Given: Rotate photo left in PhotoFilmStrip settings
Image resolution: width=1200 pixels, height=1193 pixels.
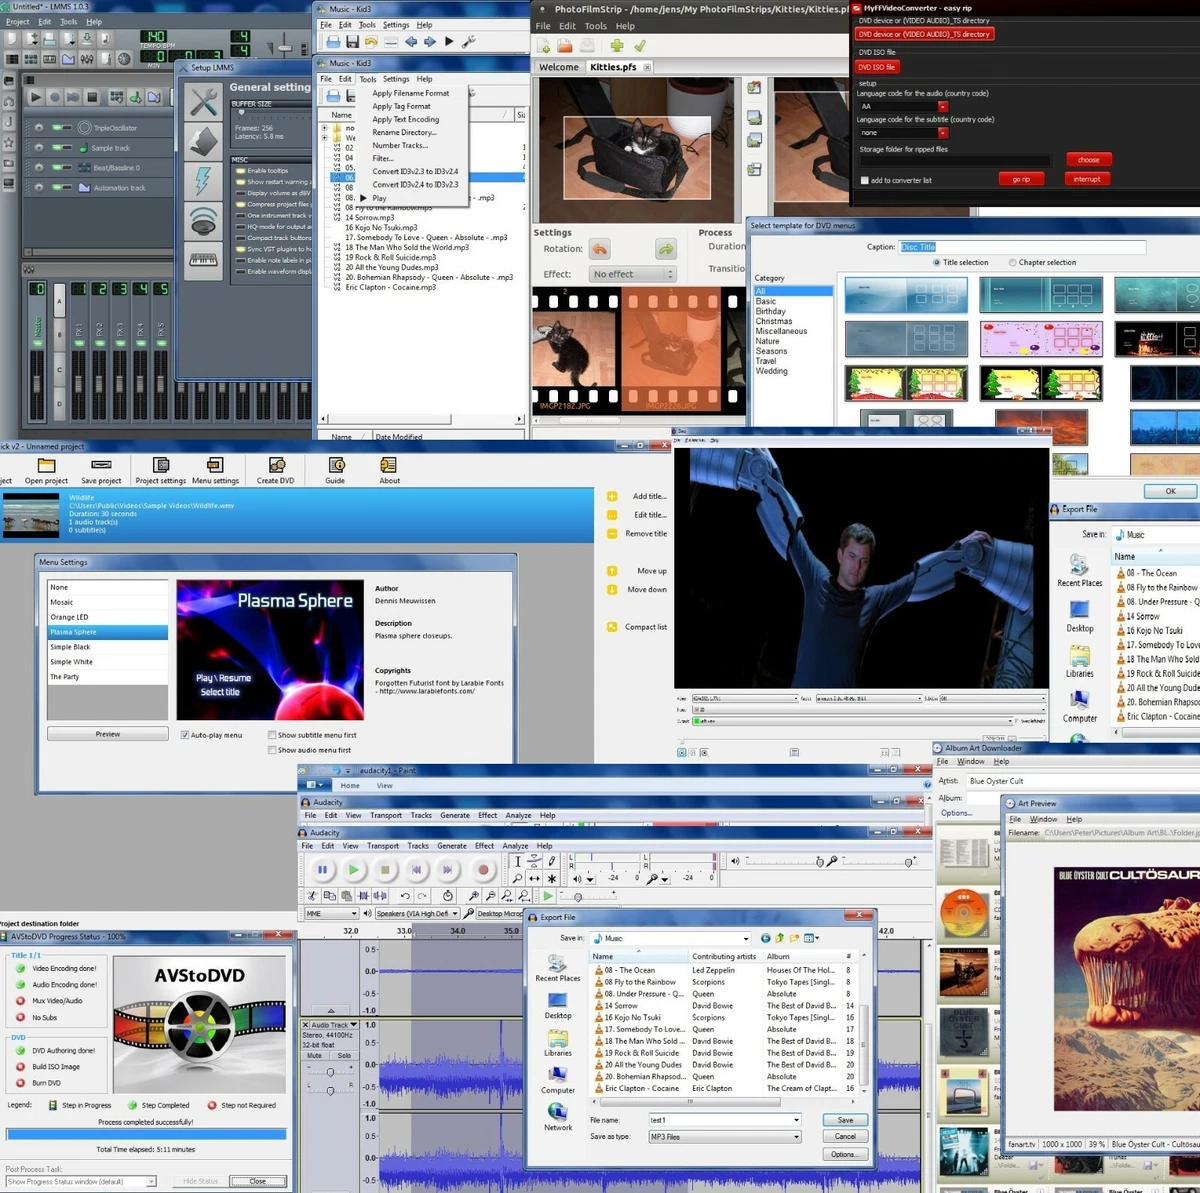Looking at the screenshot, I should [599, 249].
